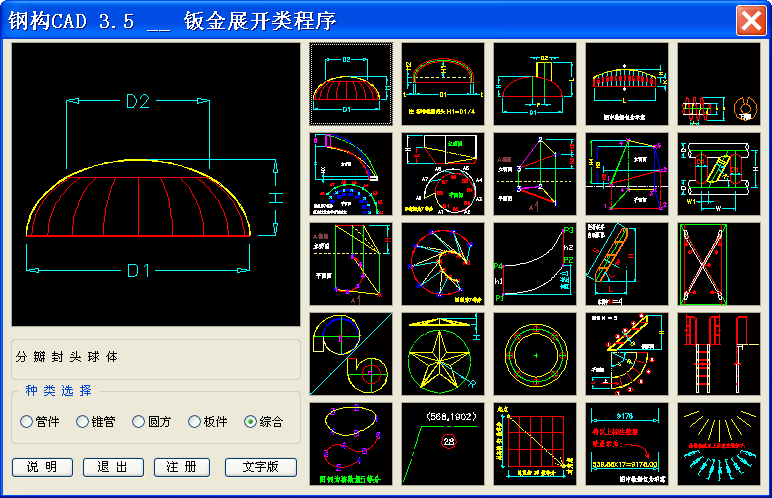Select the 管件 radio button

click(27, 422)
